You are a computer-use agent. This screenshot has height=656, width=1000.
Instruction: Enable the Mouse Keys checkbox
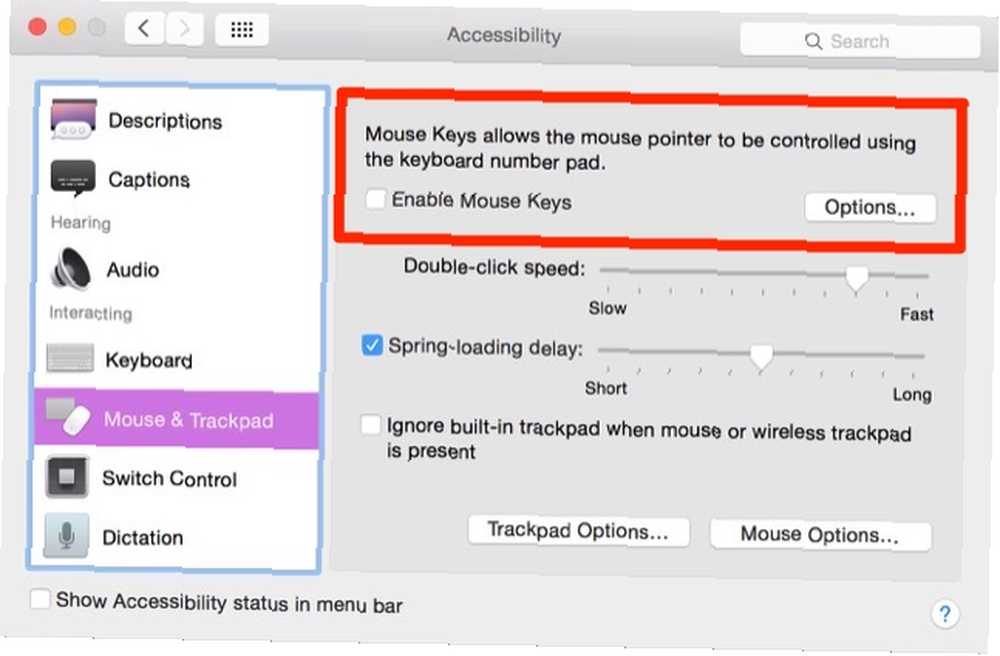375,199
